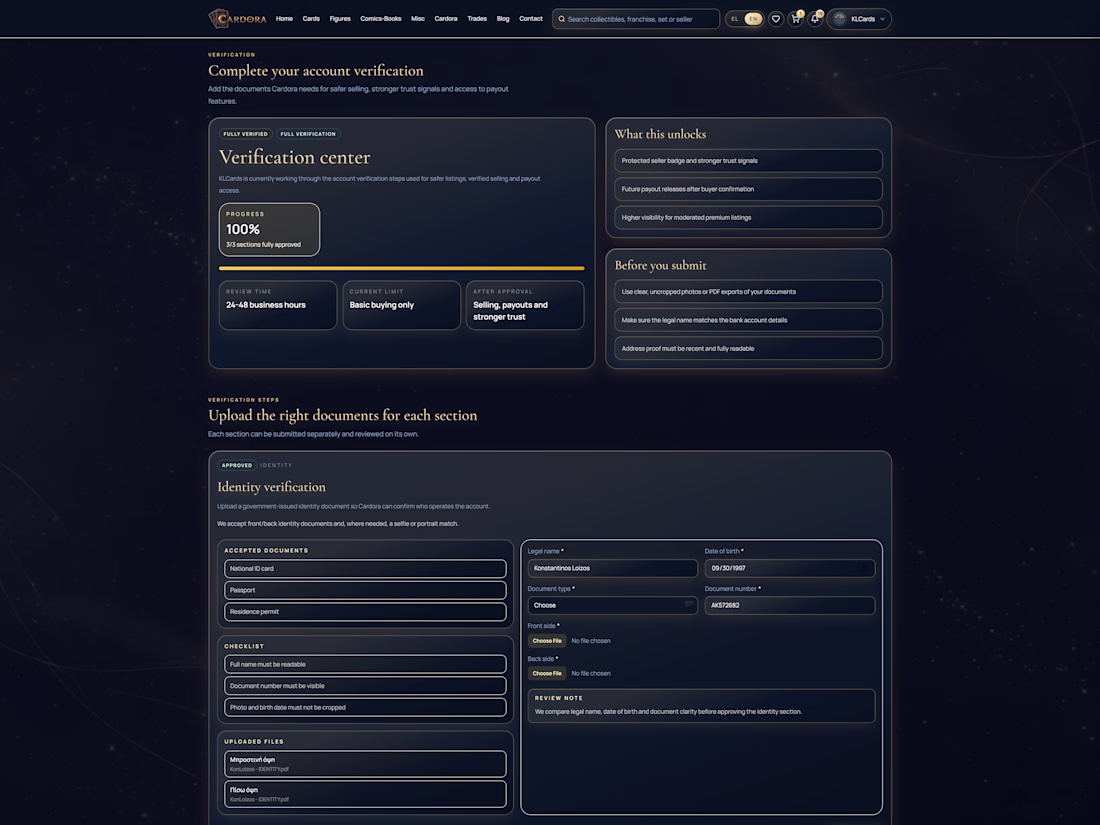Click the Cardora logo
Screen dimensions: 1100x825
pos(237,19)
